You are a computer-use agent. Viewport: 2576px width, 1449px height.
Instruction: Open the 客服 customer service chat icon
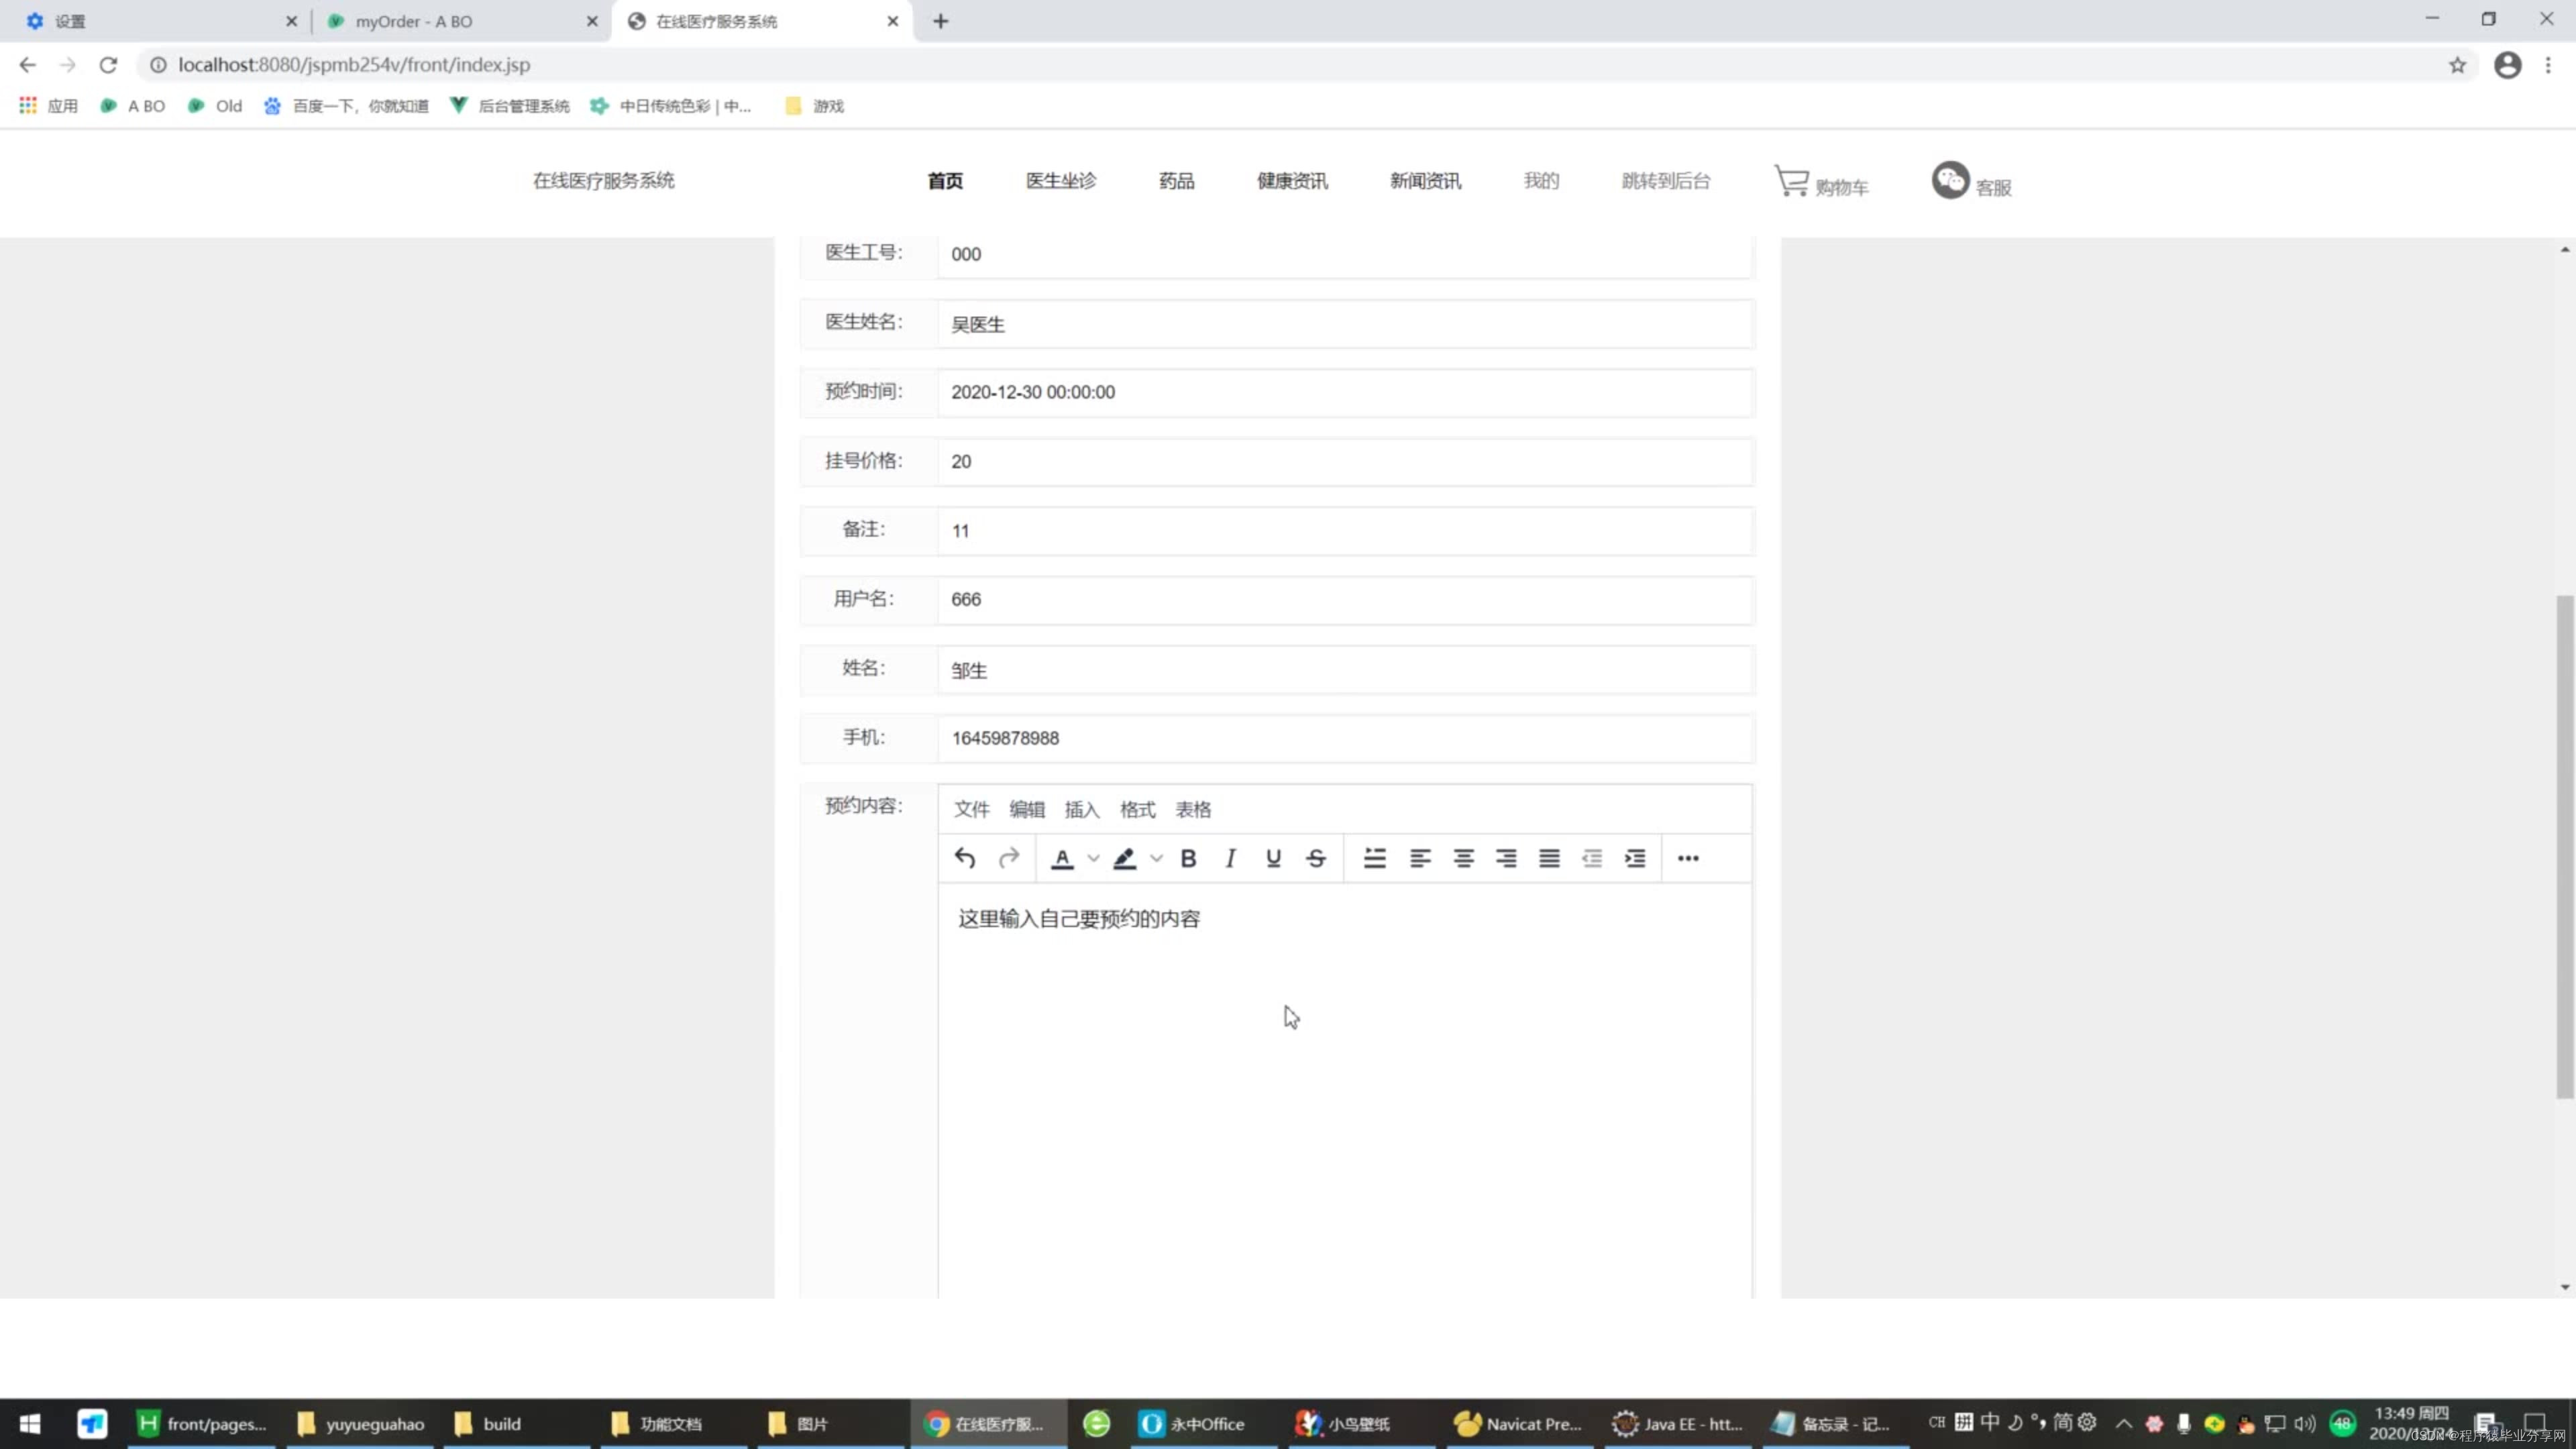(1950, 180)
